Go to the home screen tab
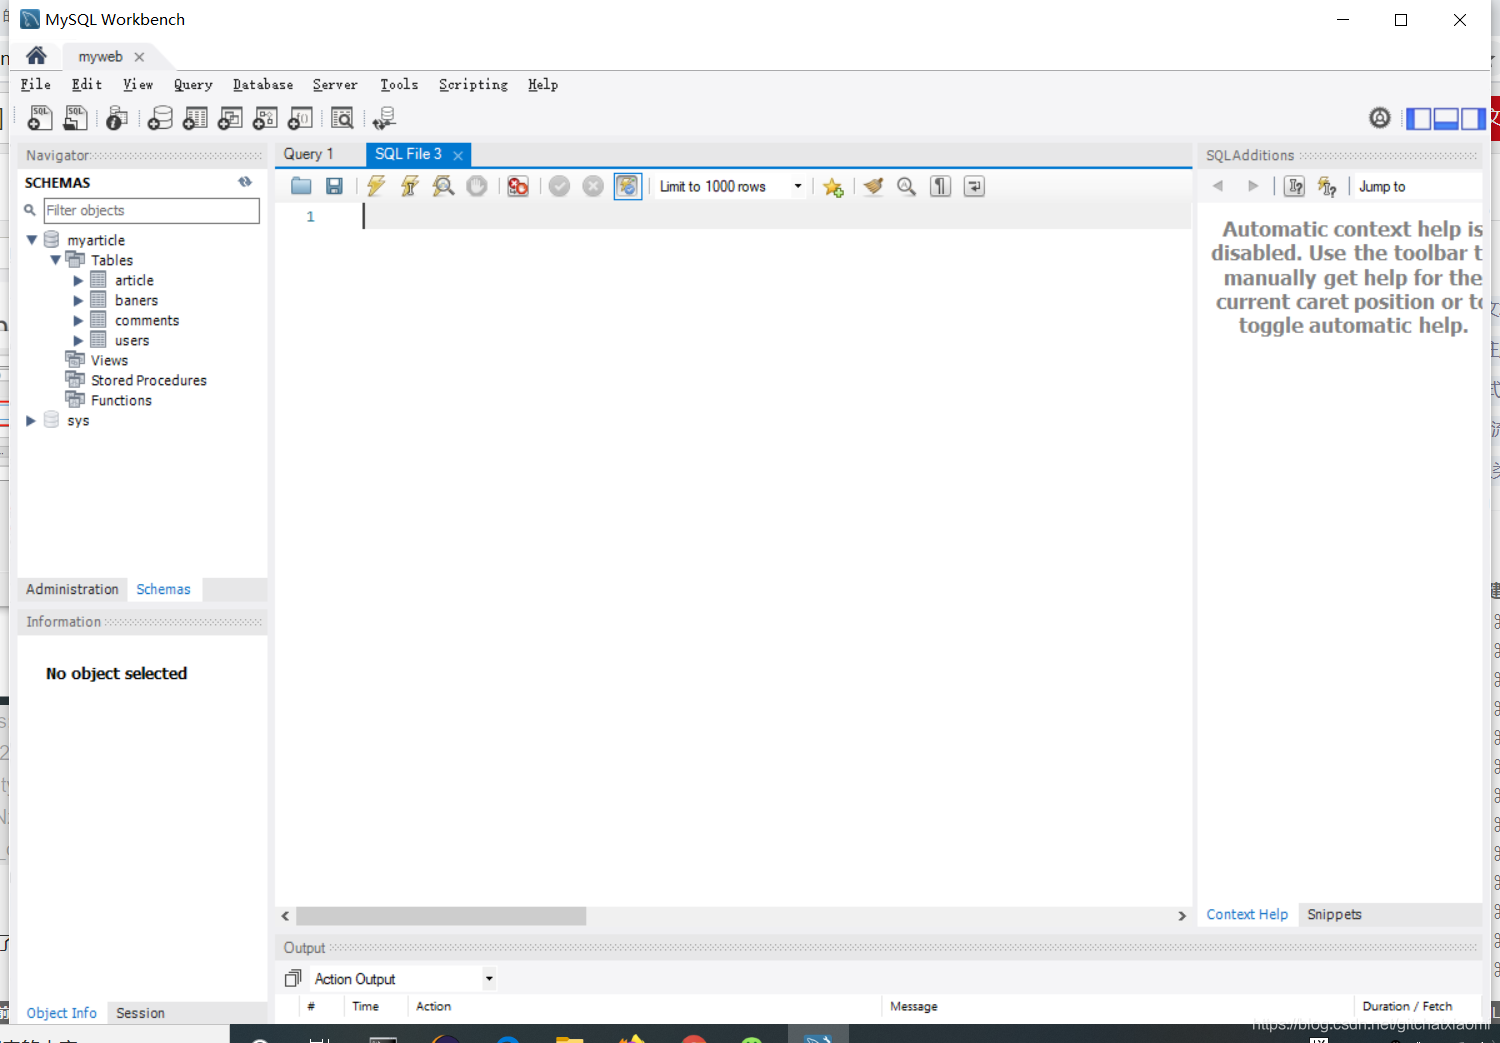Viewport: 1500px width, 1043px height. [x=36, y=56]
